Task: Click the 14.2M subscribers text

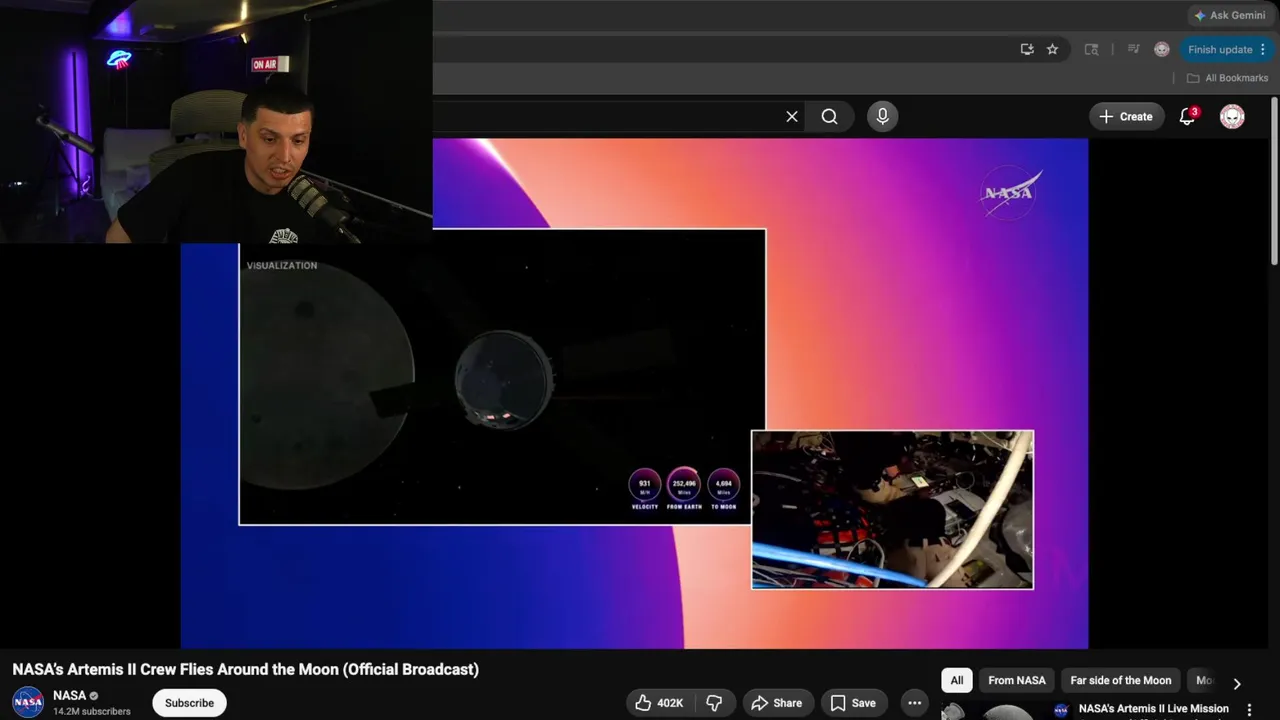Action: coord(92,712)
